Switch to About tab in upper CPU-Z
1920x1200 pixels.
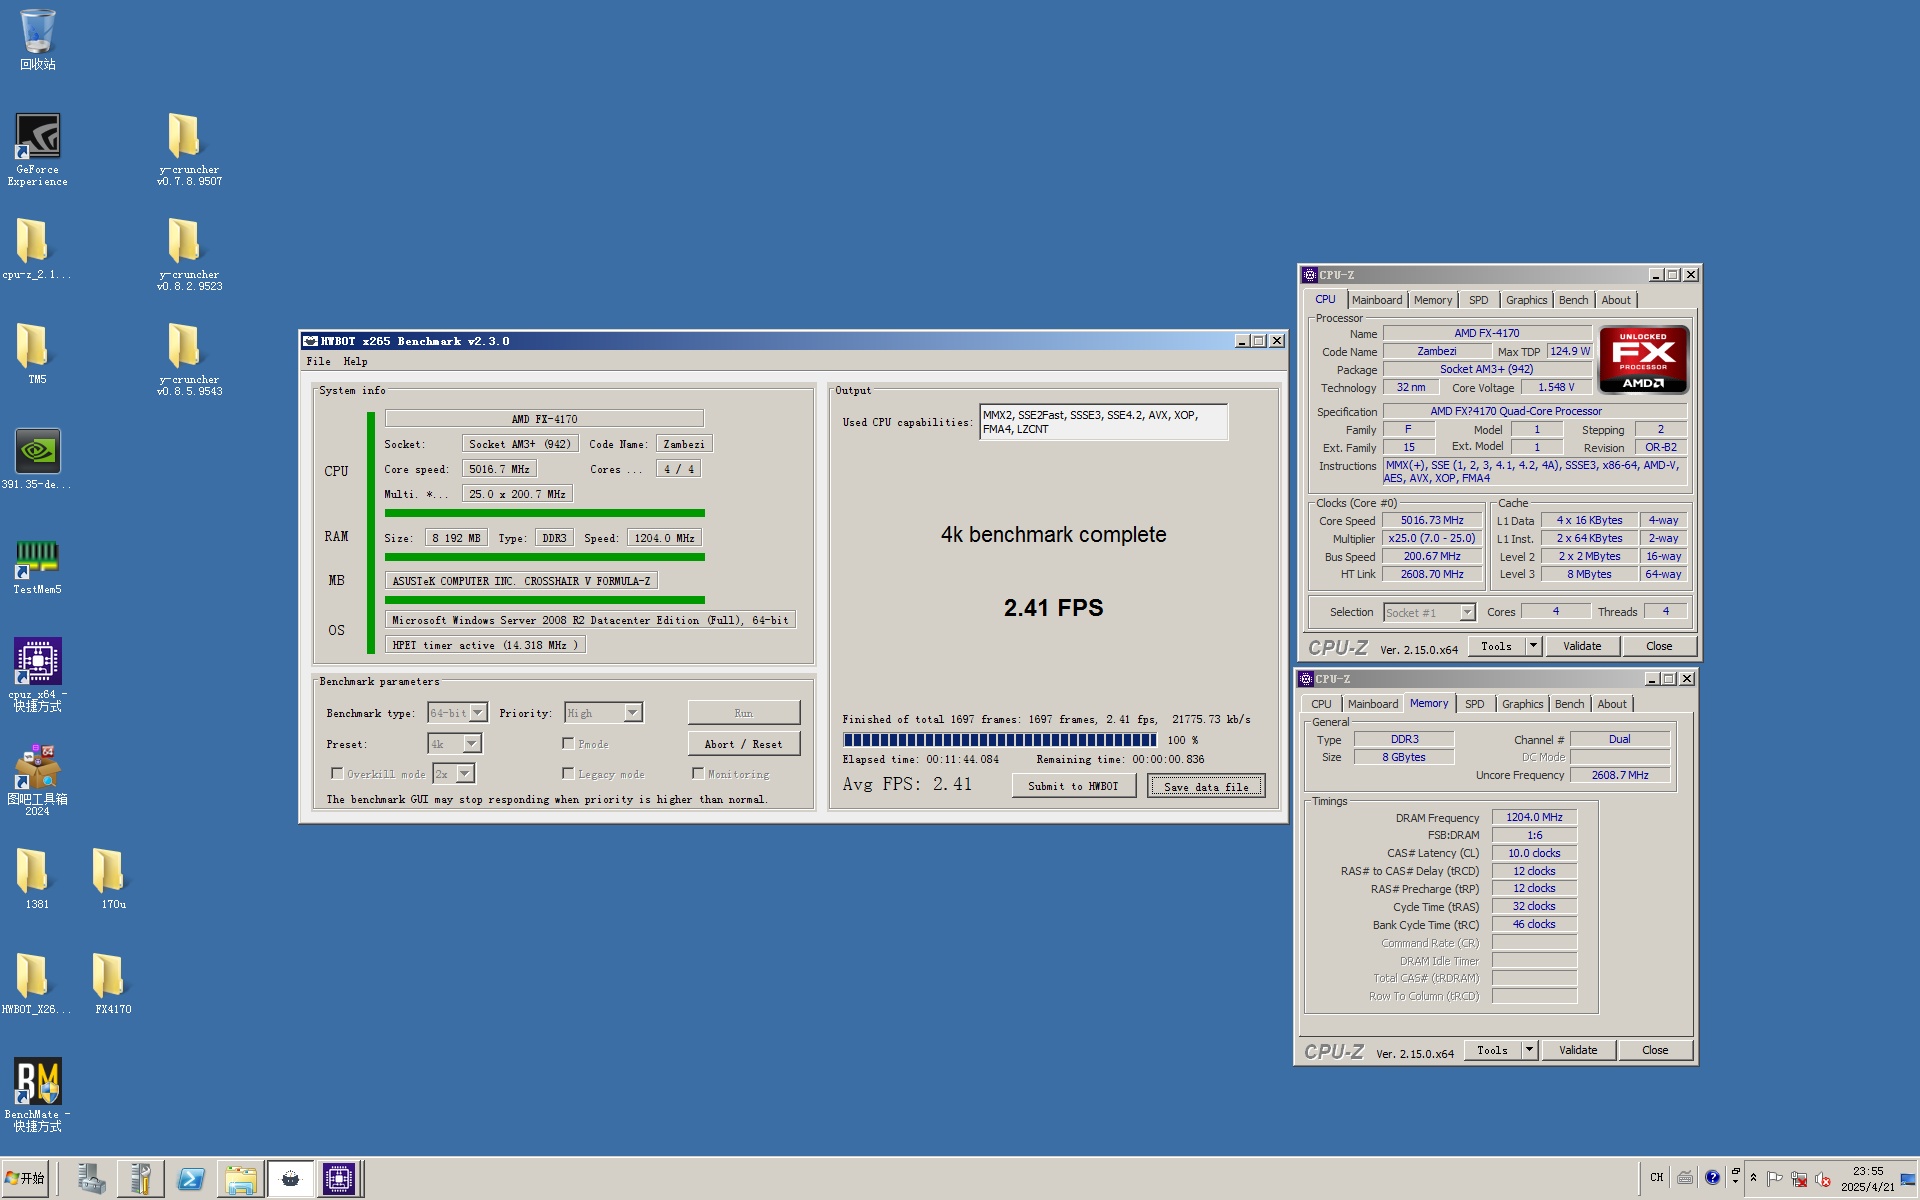click(x=1615, y=300)
